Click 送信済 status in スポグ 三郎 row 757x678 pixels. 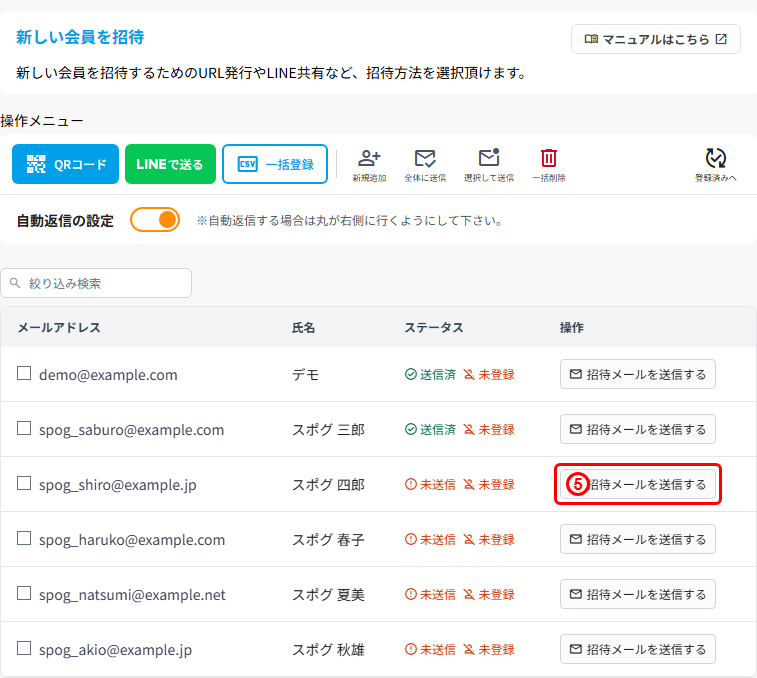point(430,430)
